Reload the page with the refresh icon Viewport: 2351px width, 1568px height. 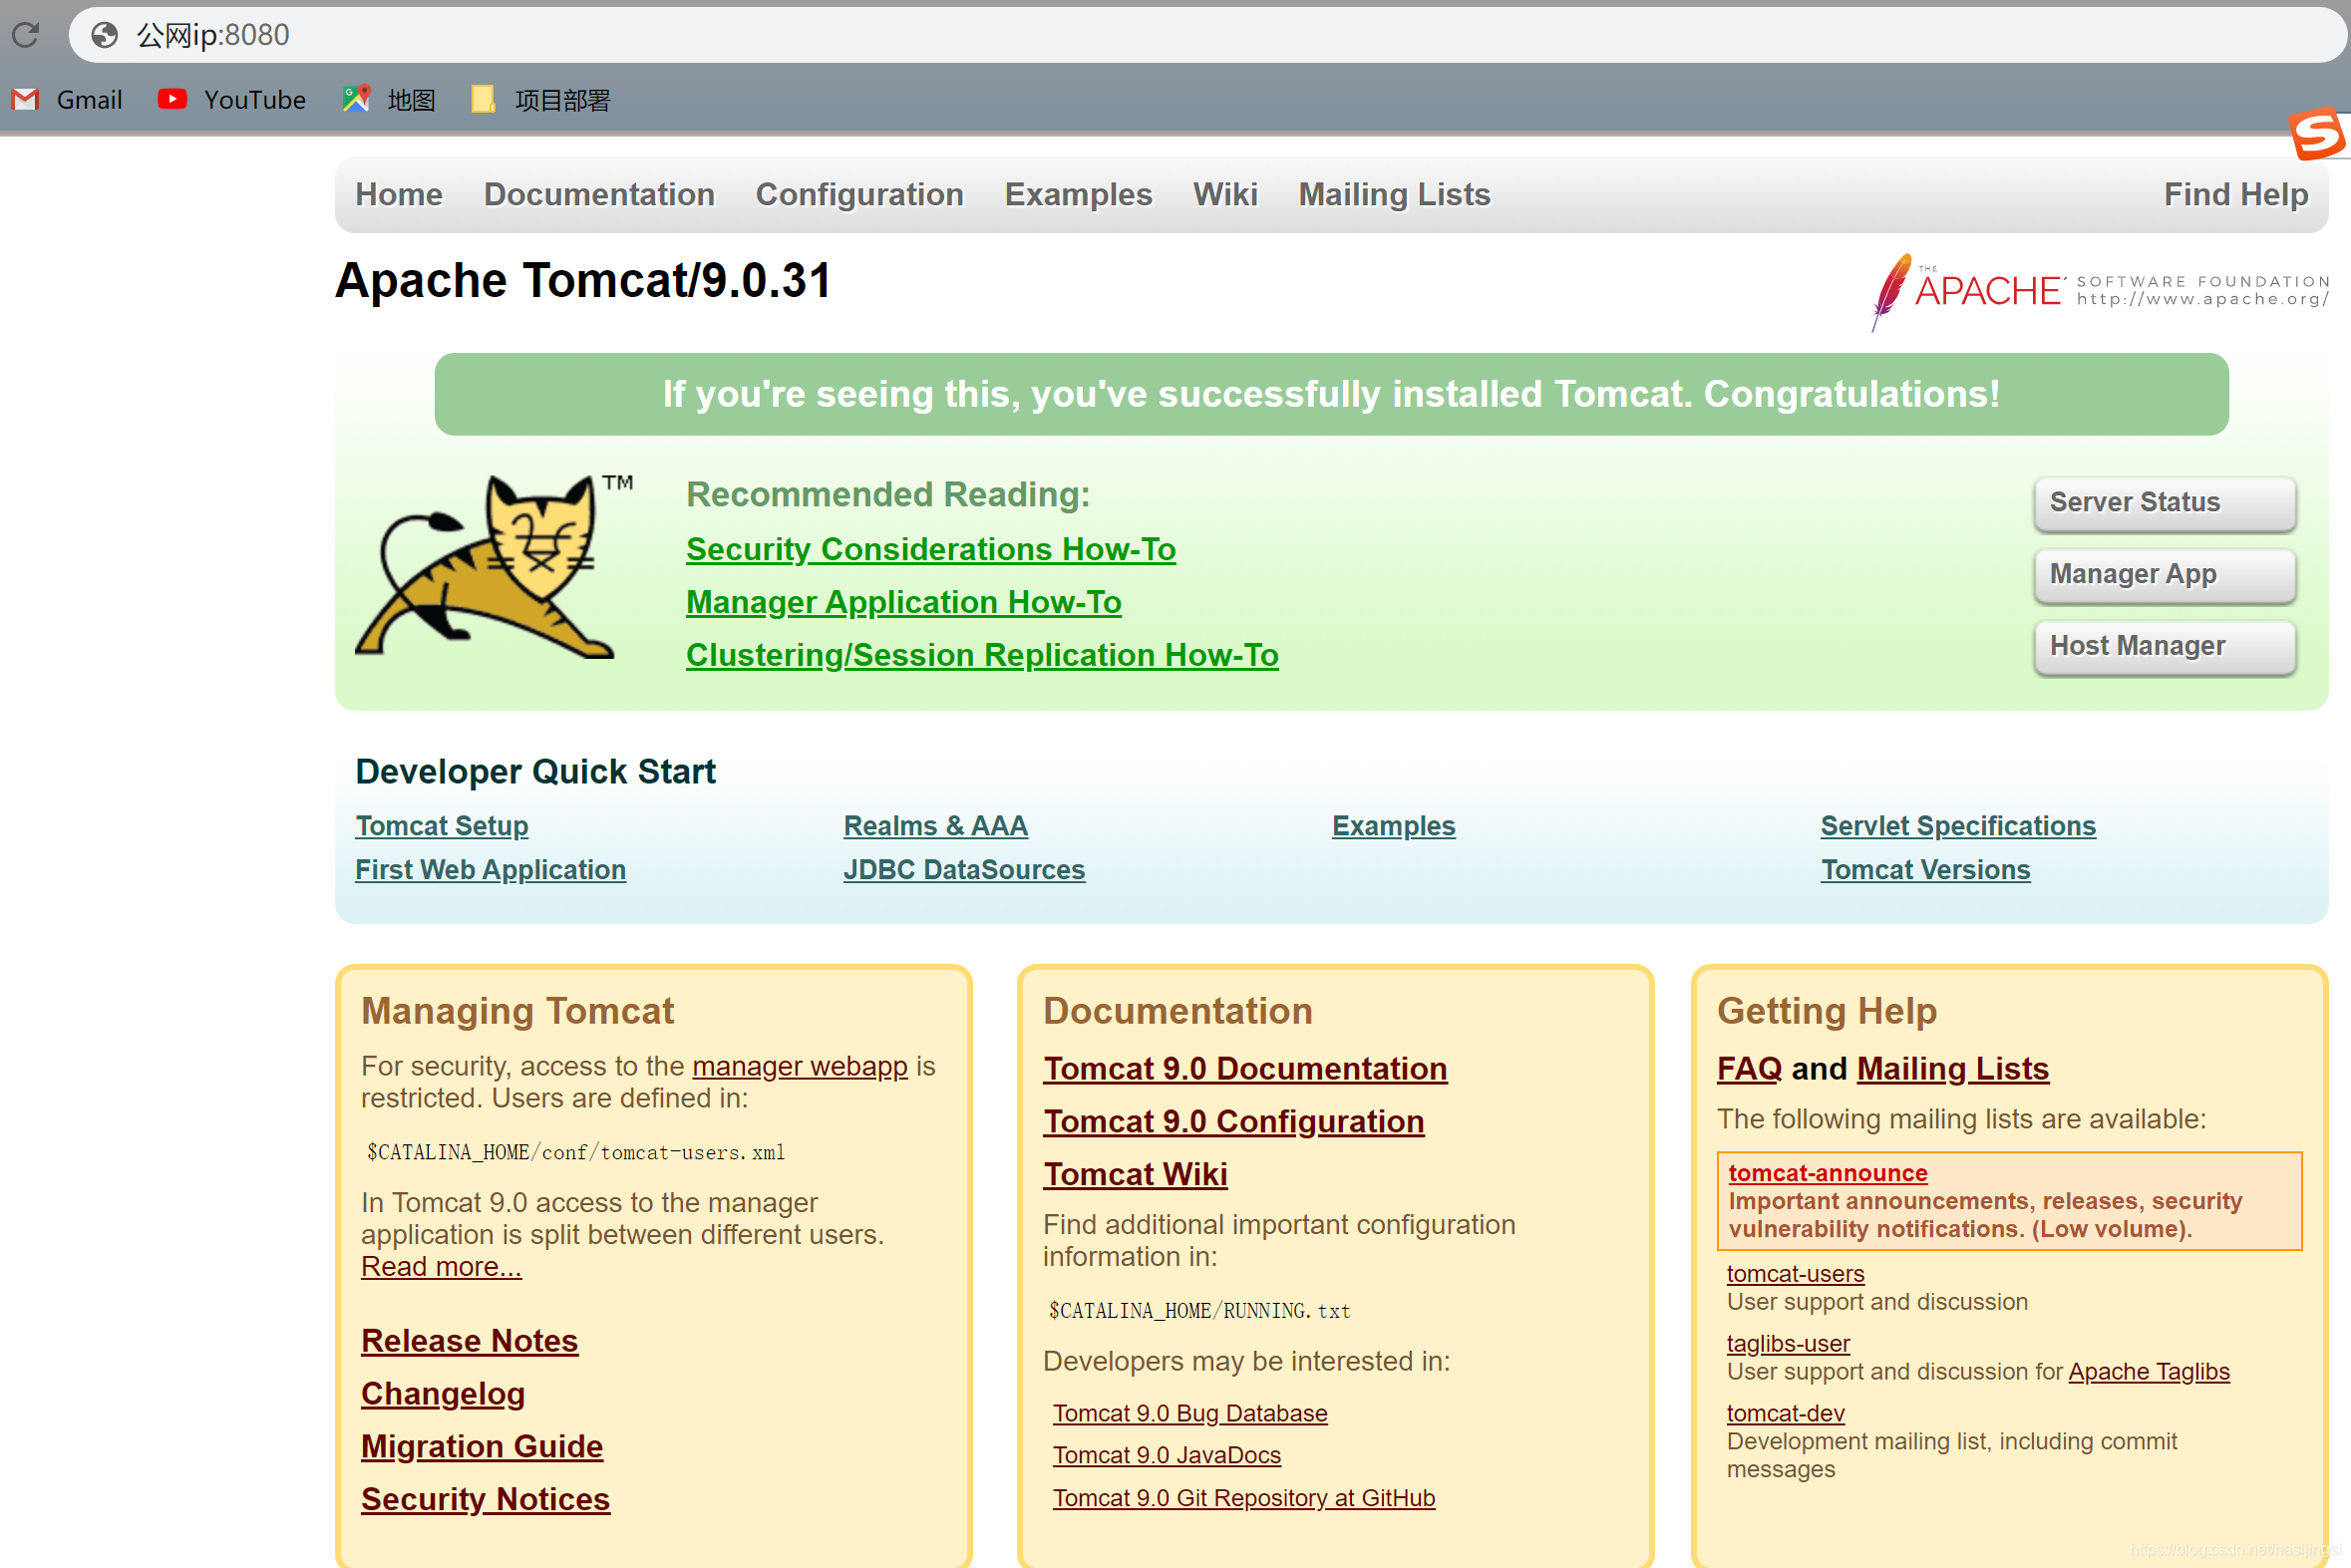[25, 35]
